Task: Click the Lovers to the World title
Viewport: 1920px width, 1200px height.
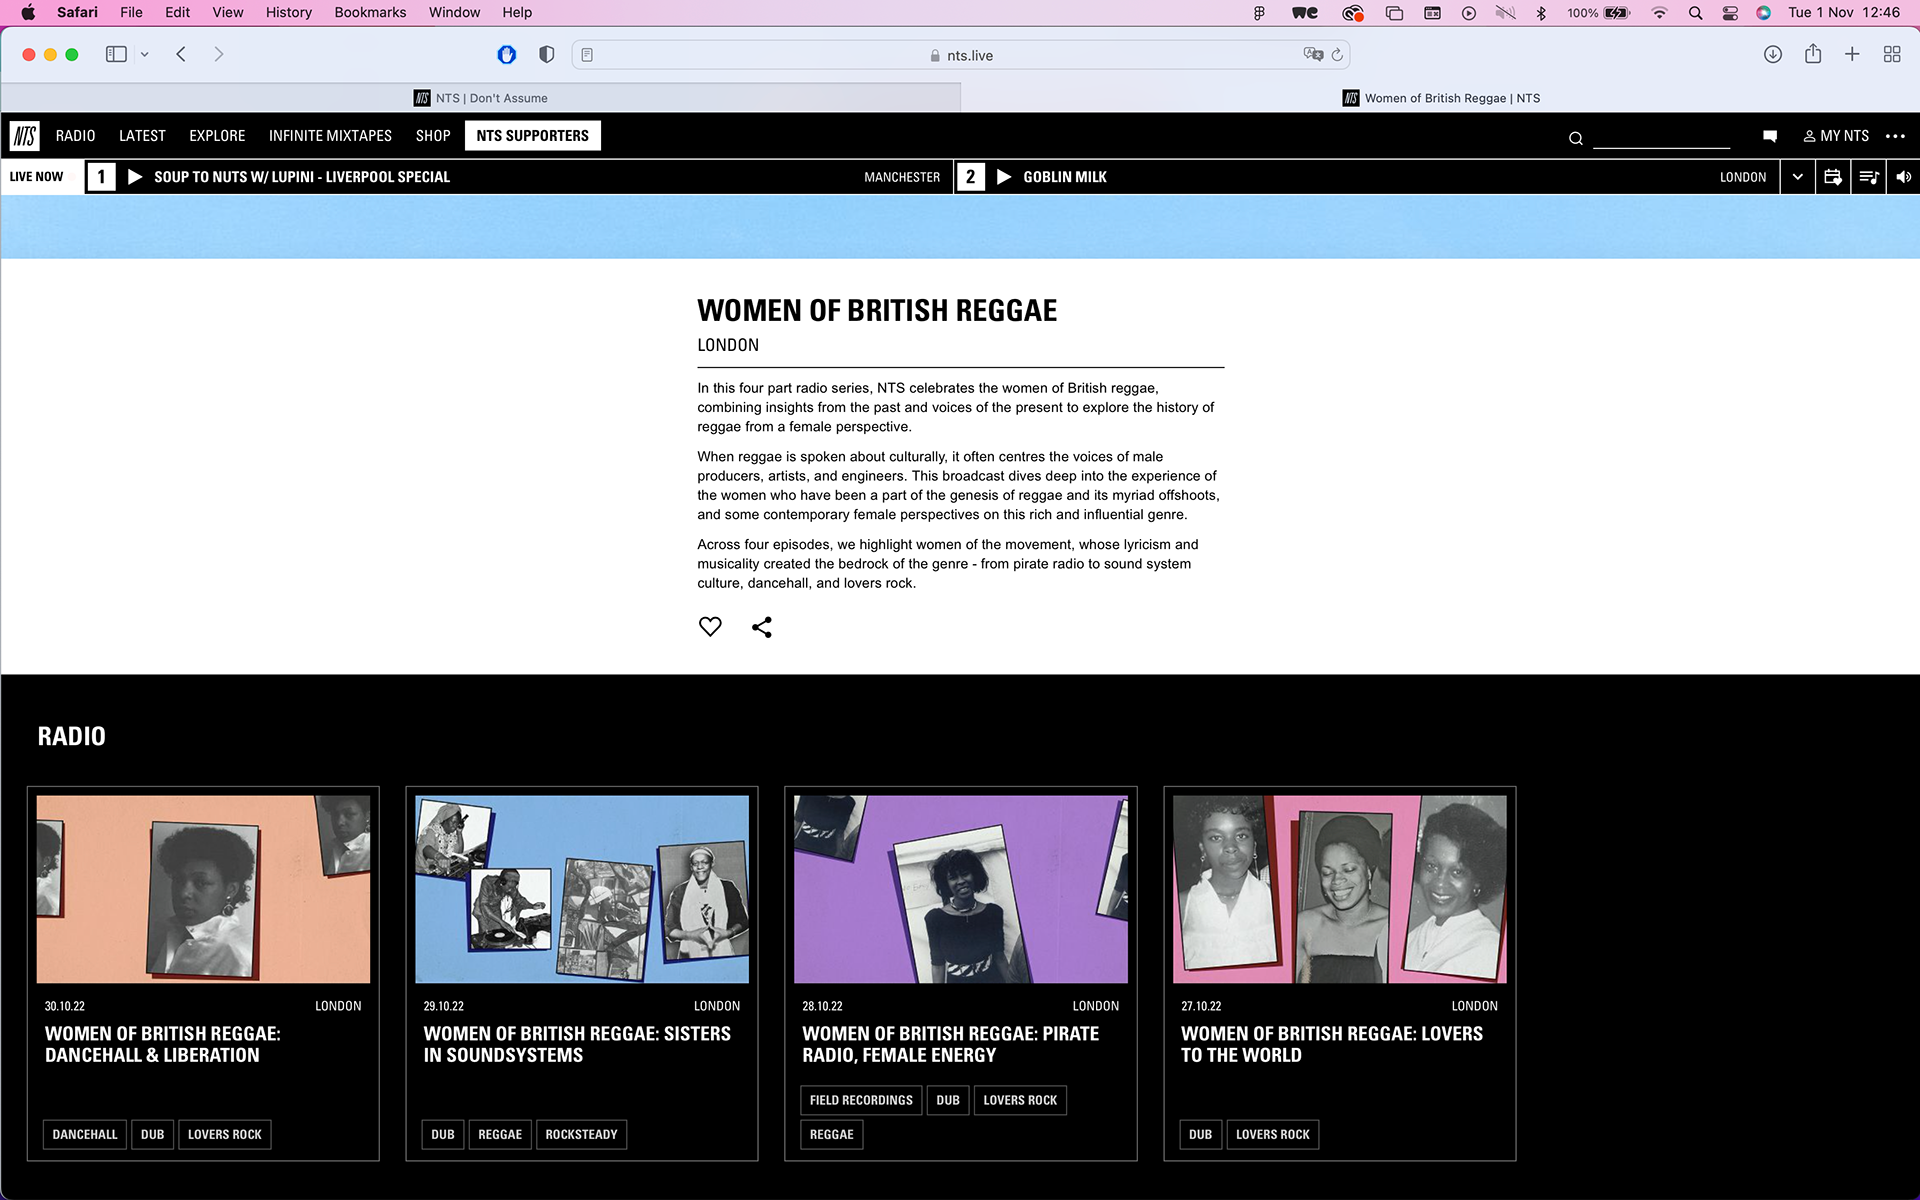Action: tap(1332, 1044)
